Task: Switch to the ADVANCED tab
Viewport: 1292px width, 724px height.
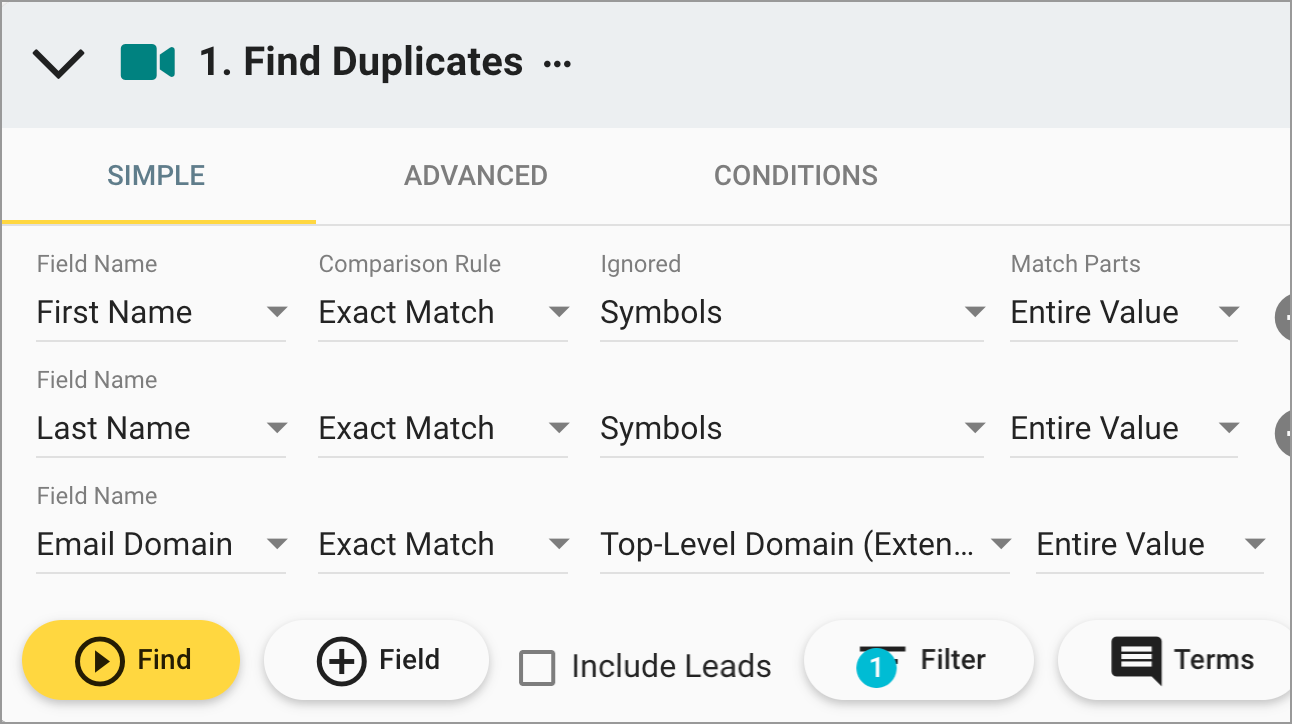Action: 475,175
